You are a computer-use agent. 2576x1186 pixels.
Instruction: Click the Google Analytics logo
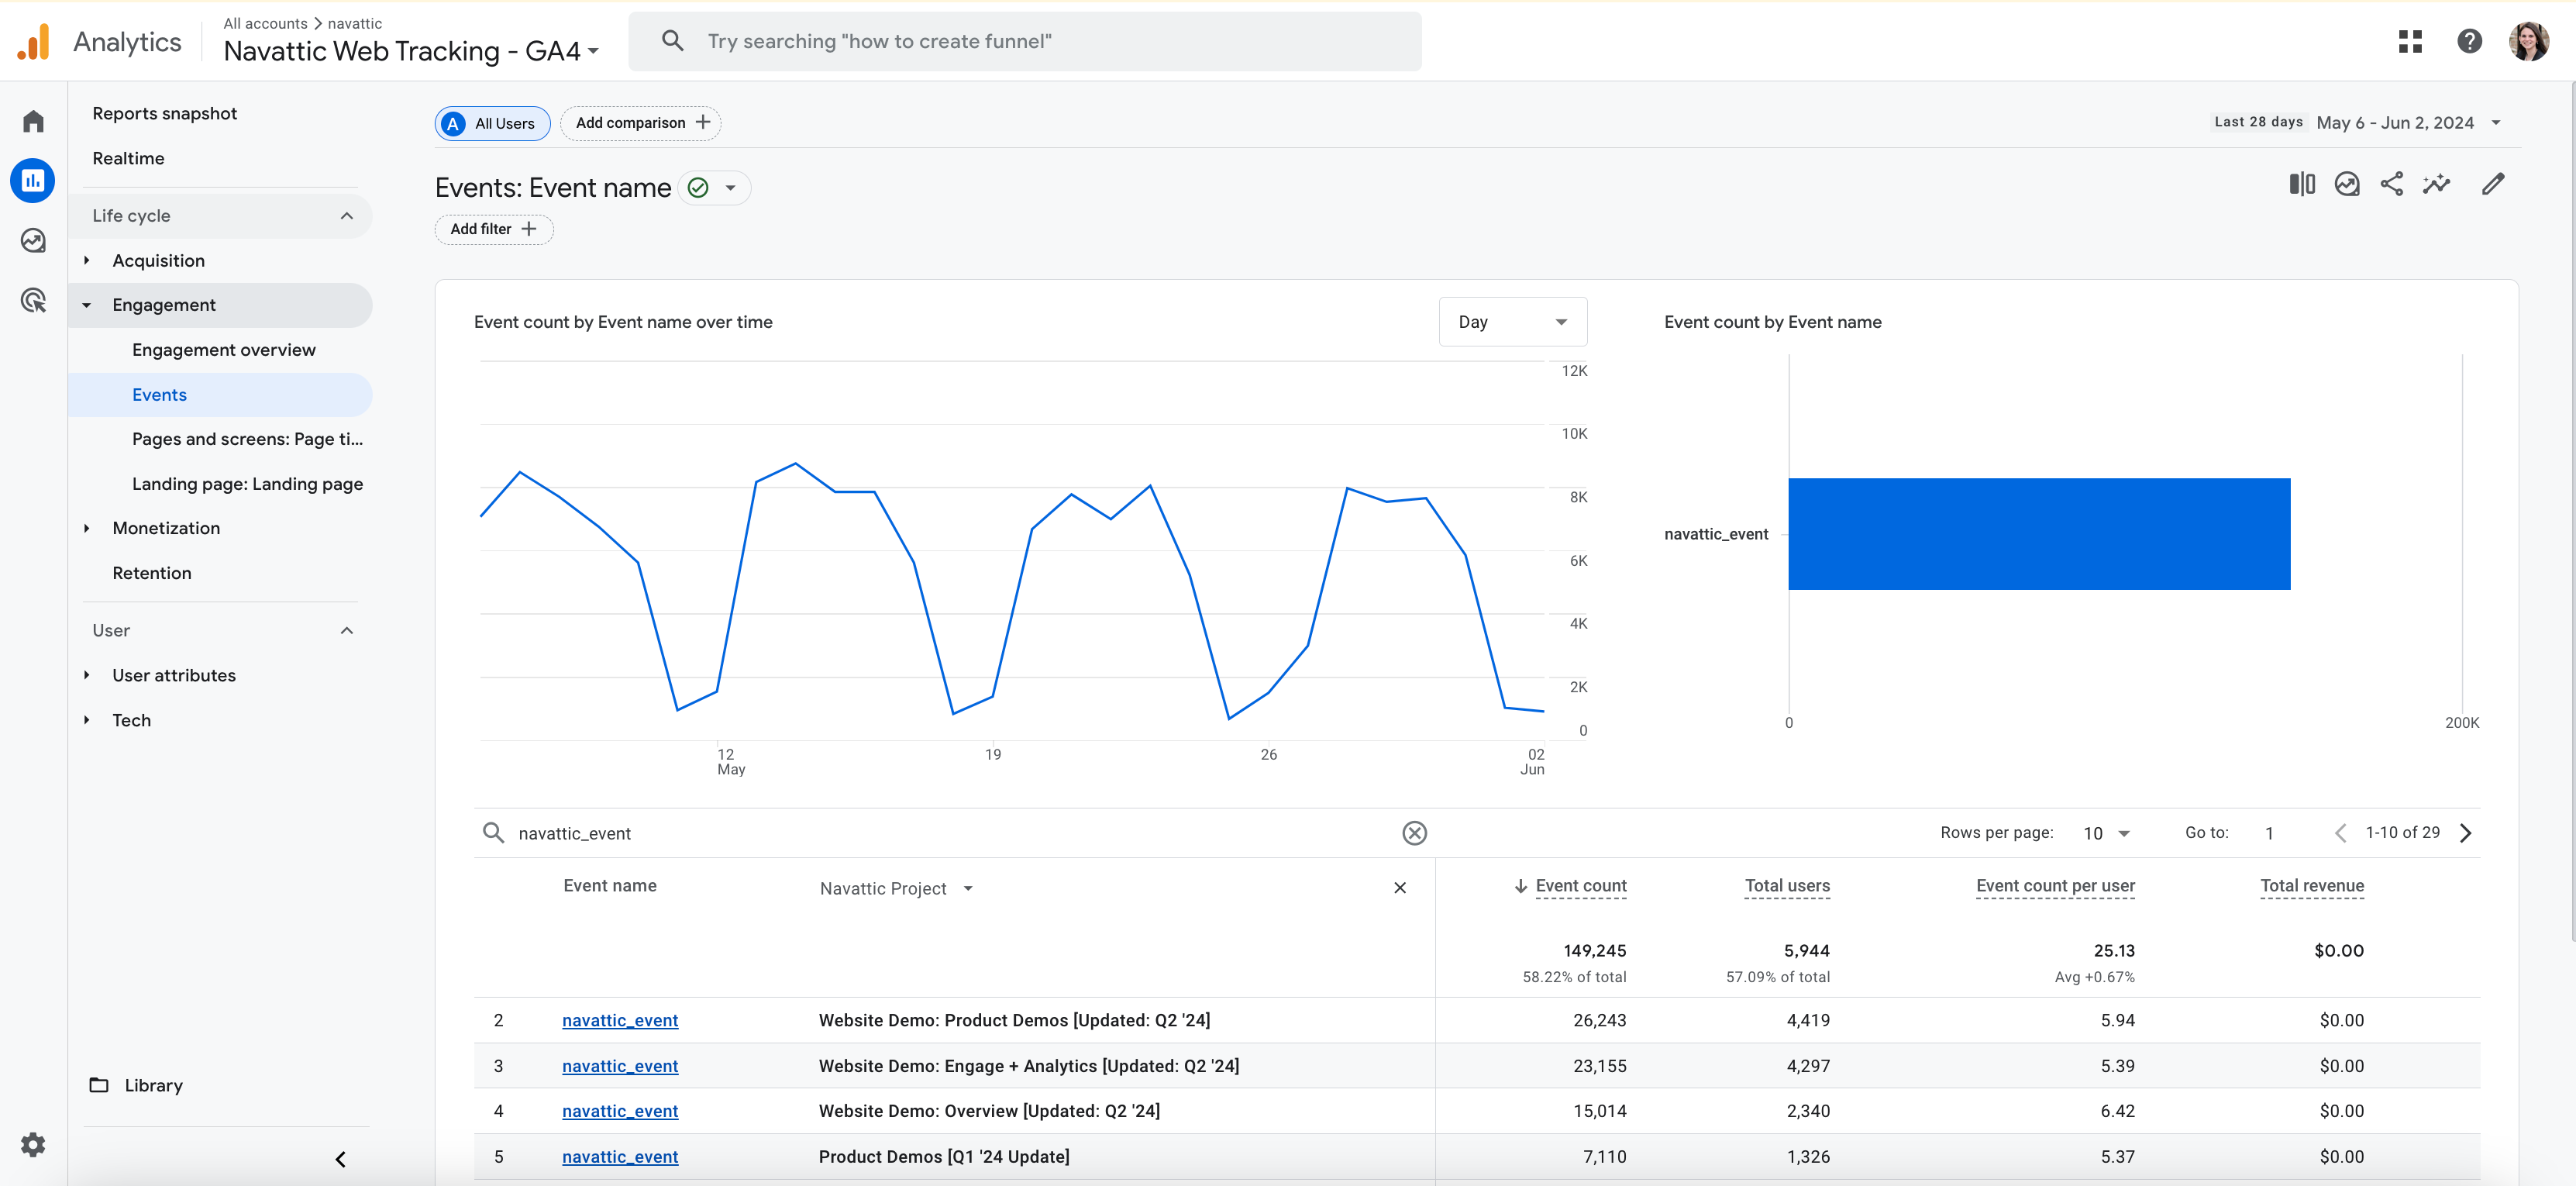[x=33, y=42]
